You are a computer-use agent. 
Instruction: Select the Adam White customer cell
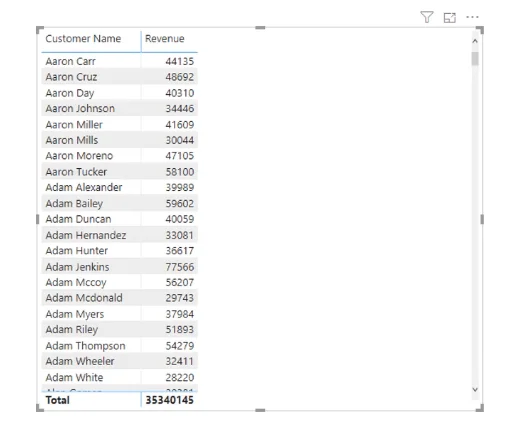point(74,377)
